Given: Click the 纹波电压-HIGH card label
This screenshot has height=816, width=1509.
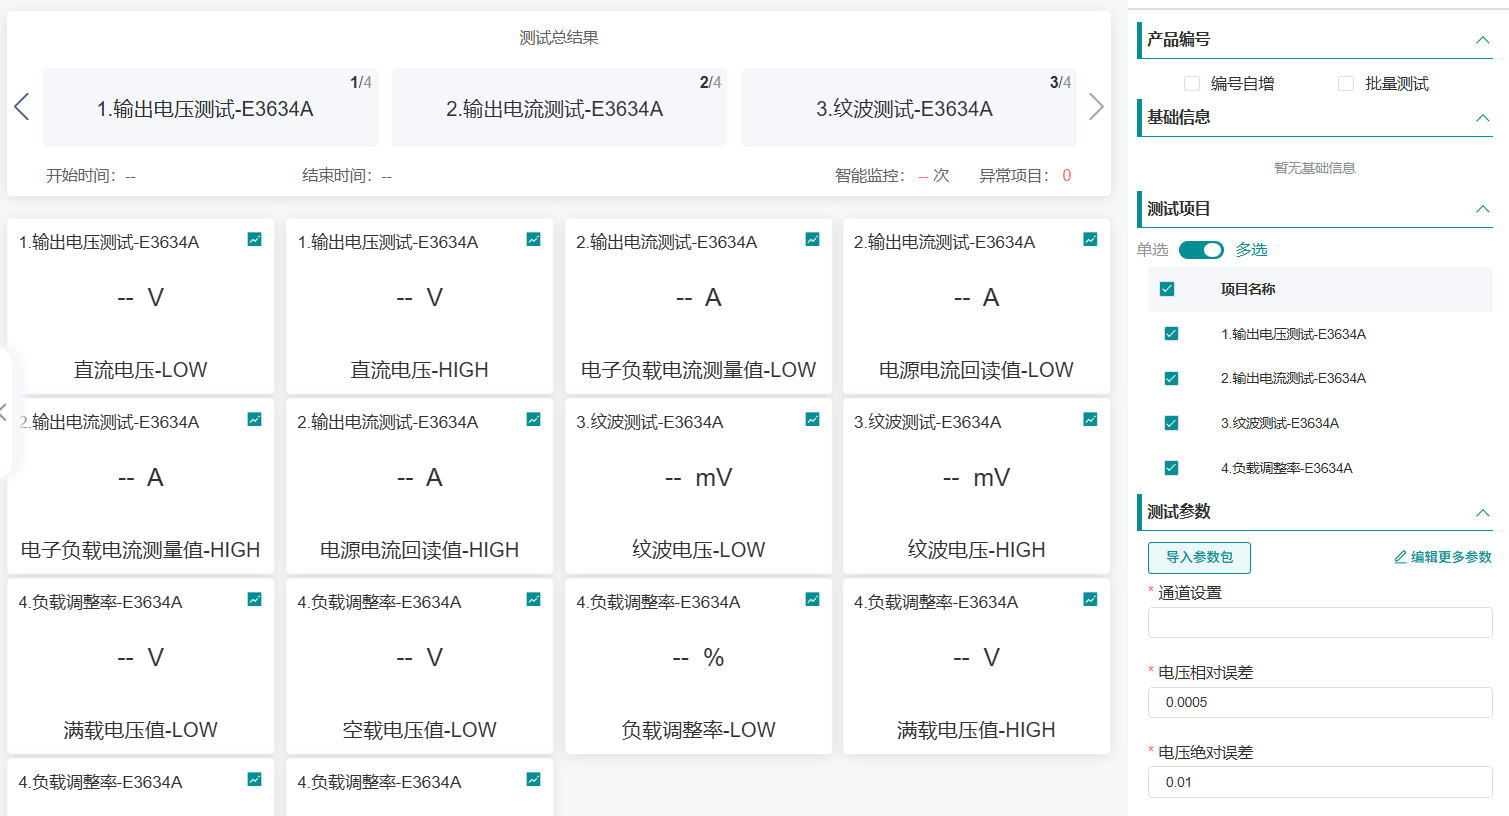Looking at the screenshot, I should [976, 550].
